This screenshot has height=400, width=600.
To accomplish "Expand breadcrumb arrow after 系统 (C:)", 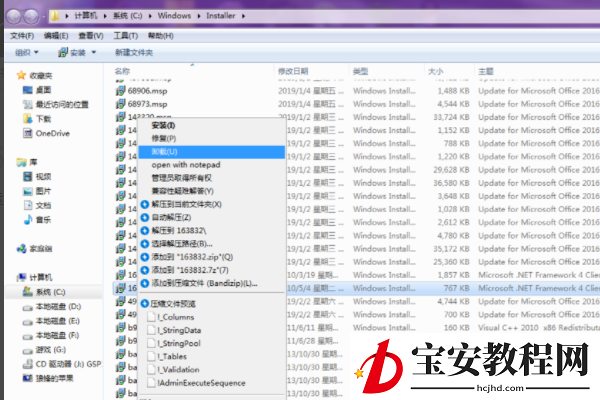I will pyautogui.click(x=150, y=16).
